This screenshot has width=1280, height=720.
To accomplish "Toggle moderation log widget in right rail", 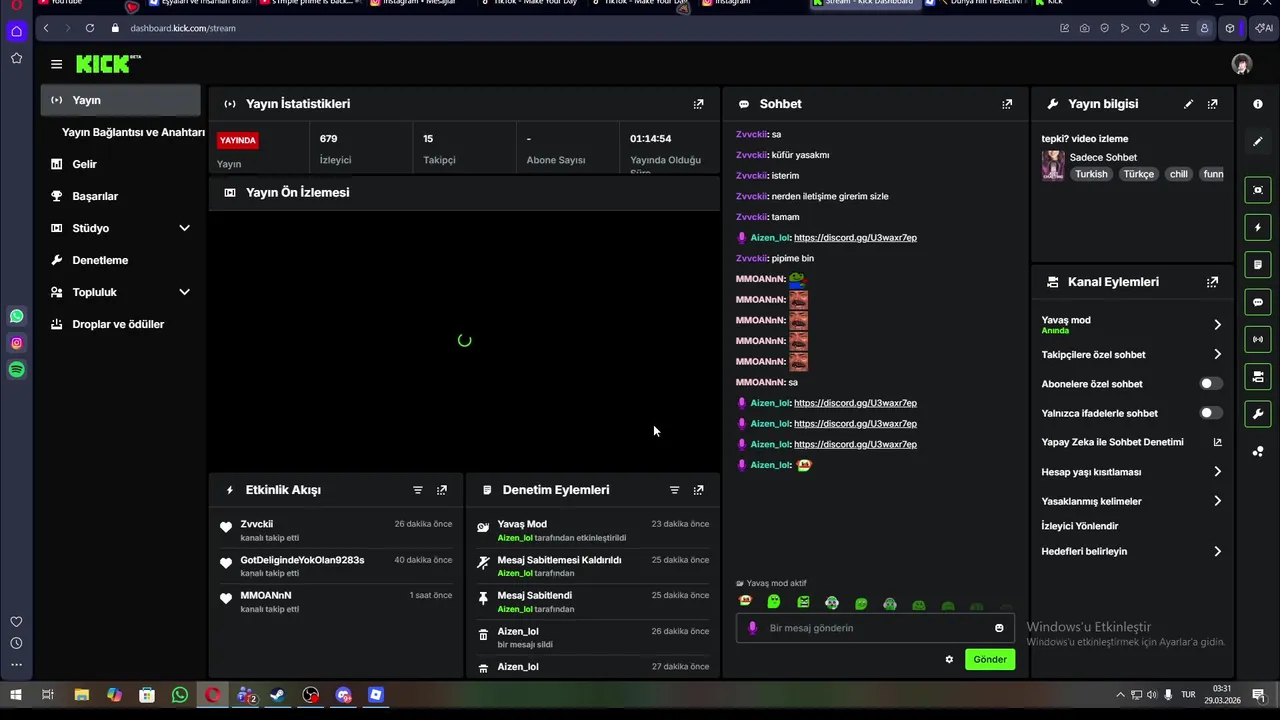I will 1258,265.
